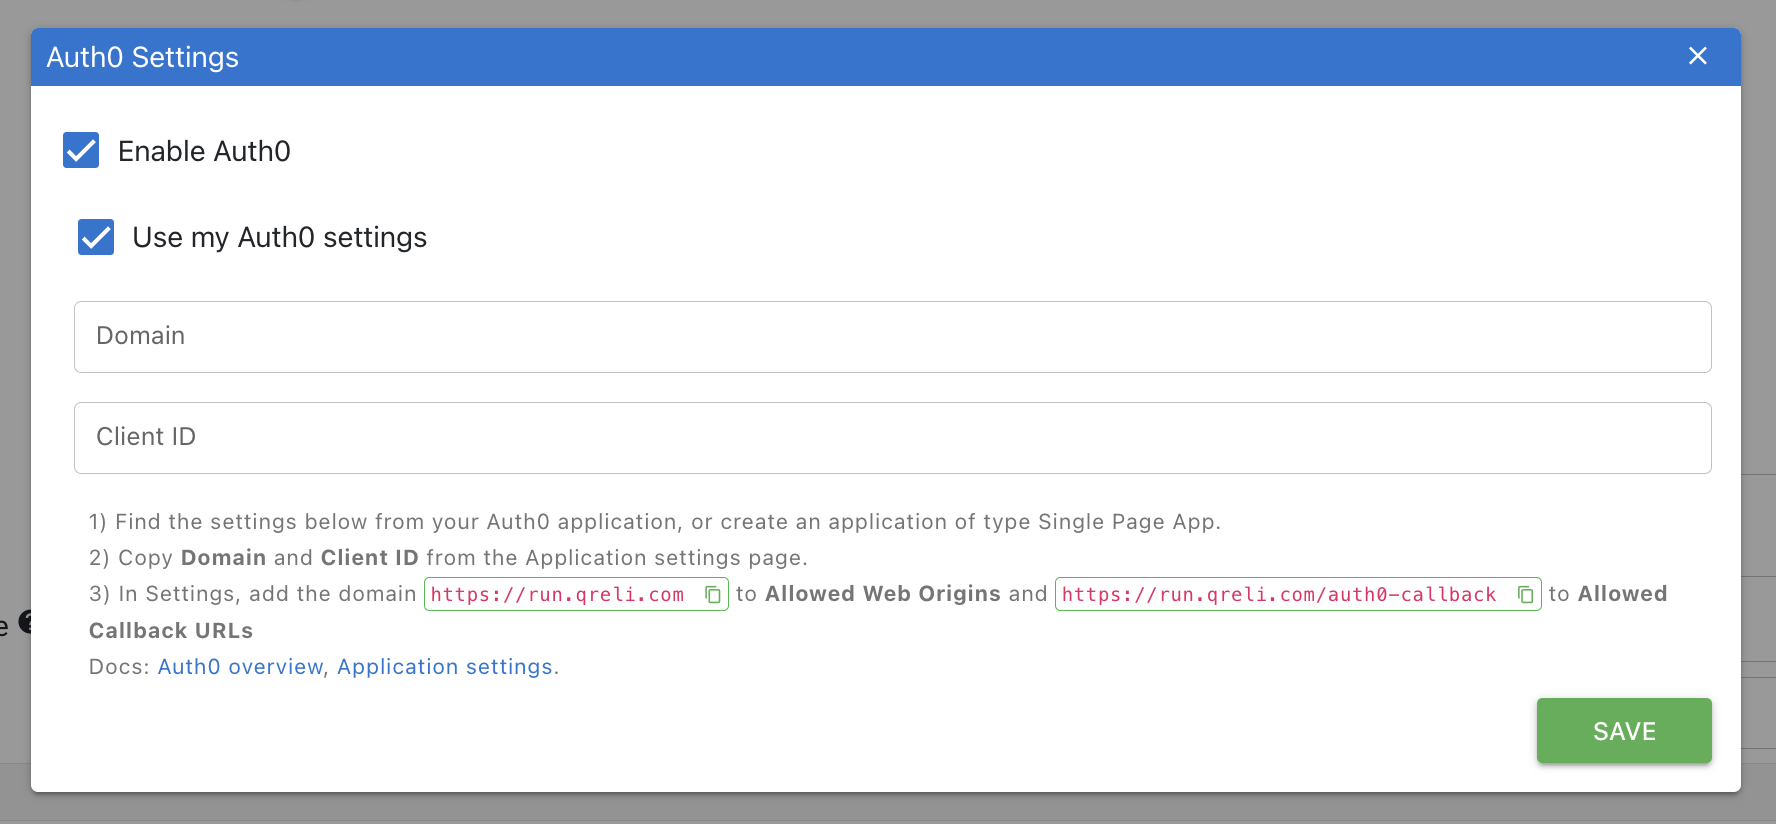Focus the Client ID input field
This screenshot has height=824, width=1776.
pos(892,438)
